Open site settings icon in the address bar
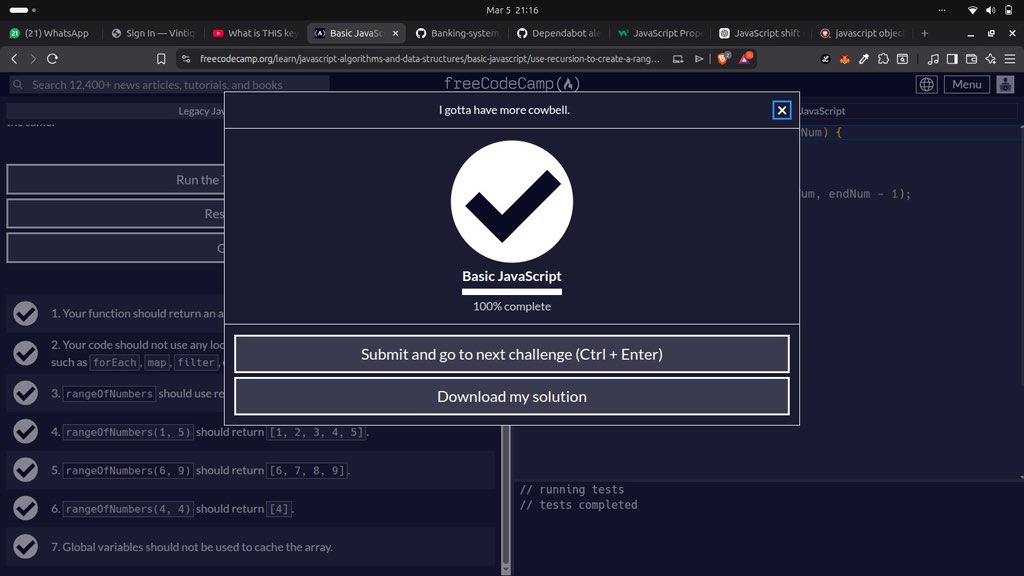 (x=186, y=59)
